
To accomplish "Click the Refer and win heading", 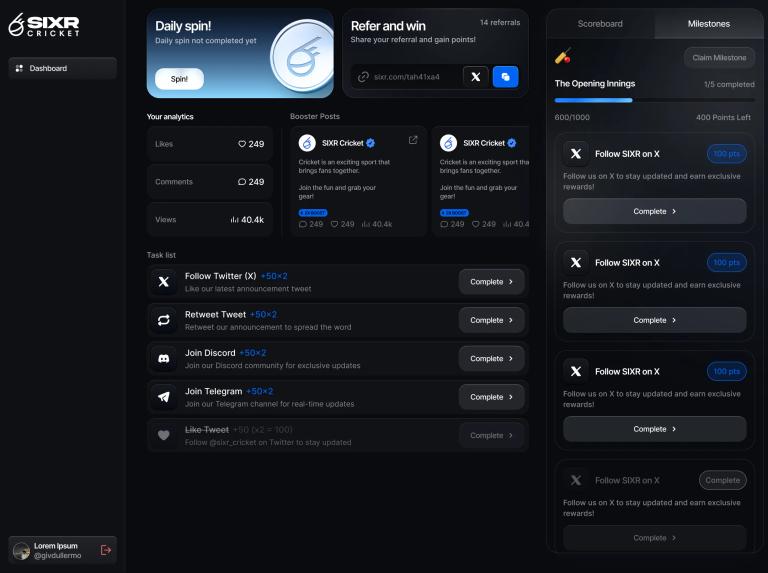I will (x=388, y=26).
